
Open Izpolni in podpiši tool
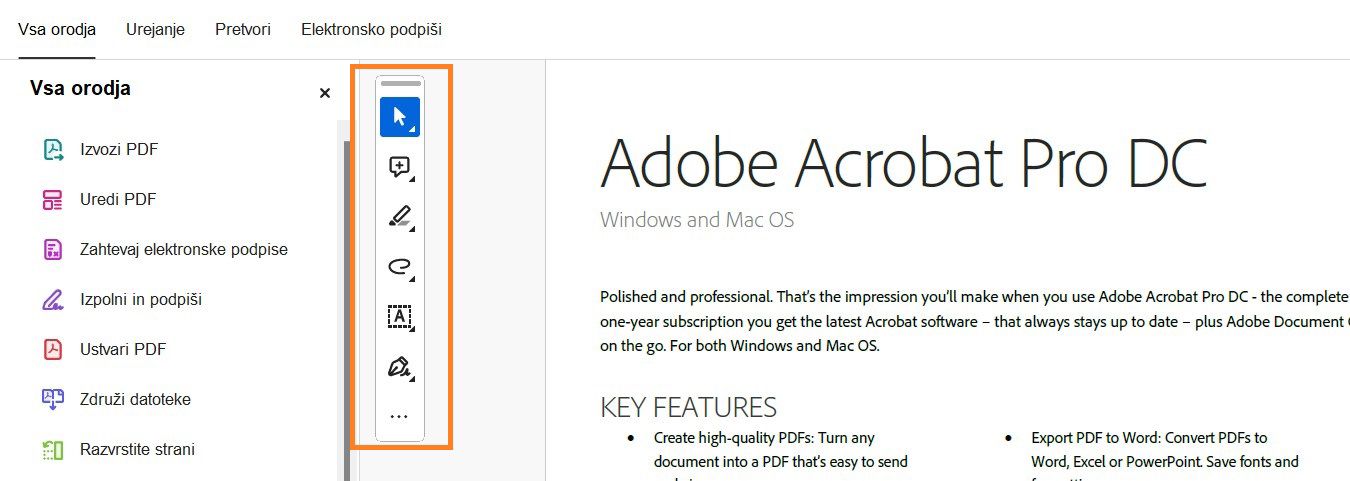click(x=141, y=300)
